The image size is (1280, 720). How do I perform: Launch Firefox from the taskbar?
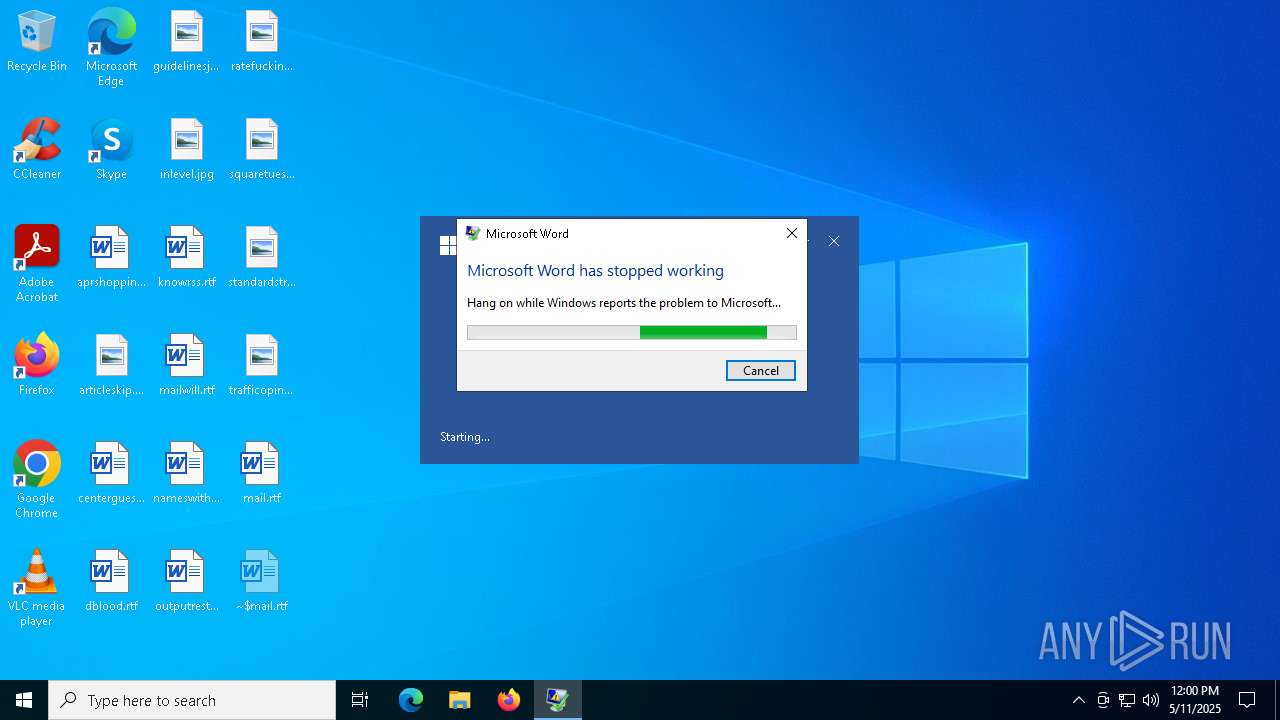pos(509,700)
